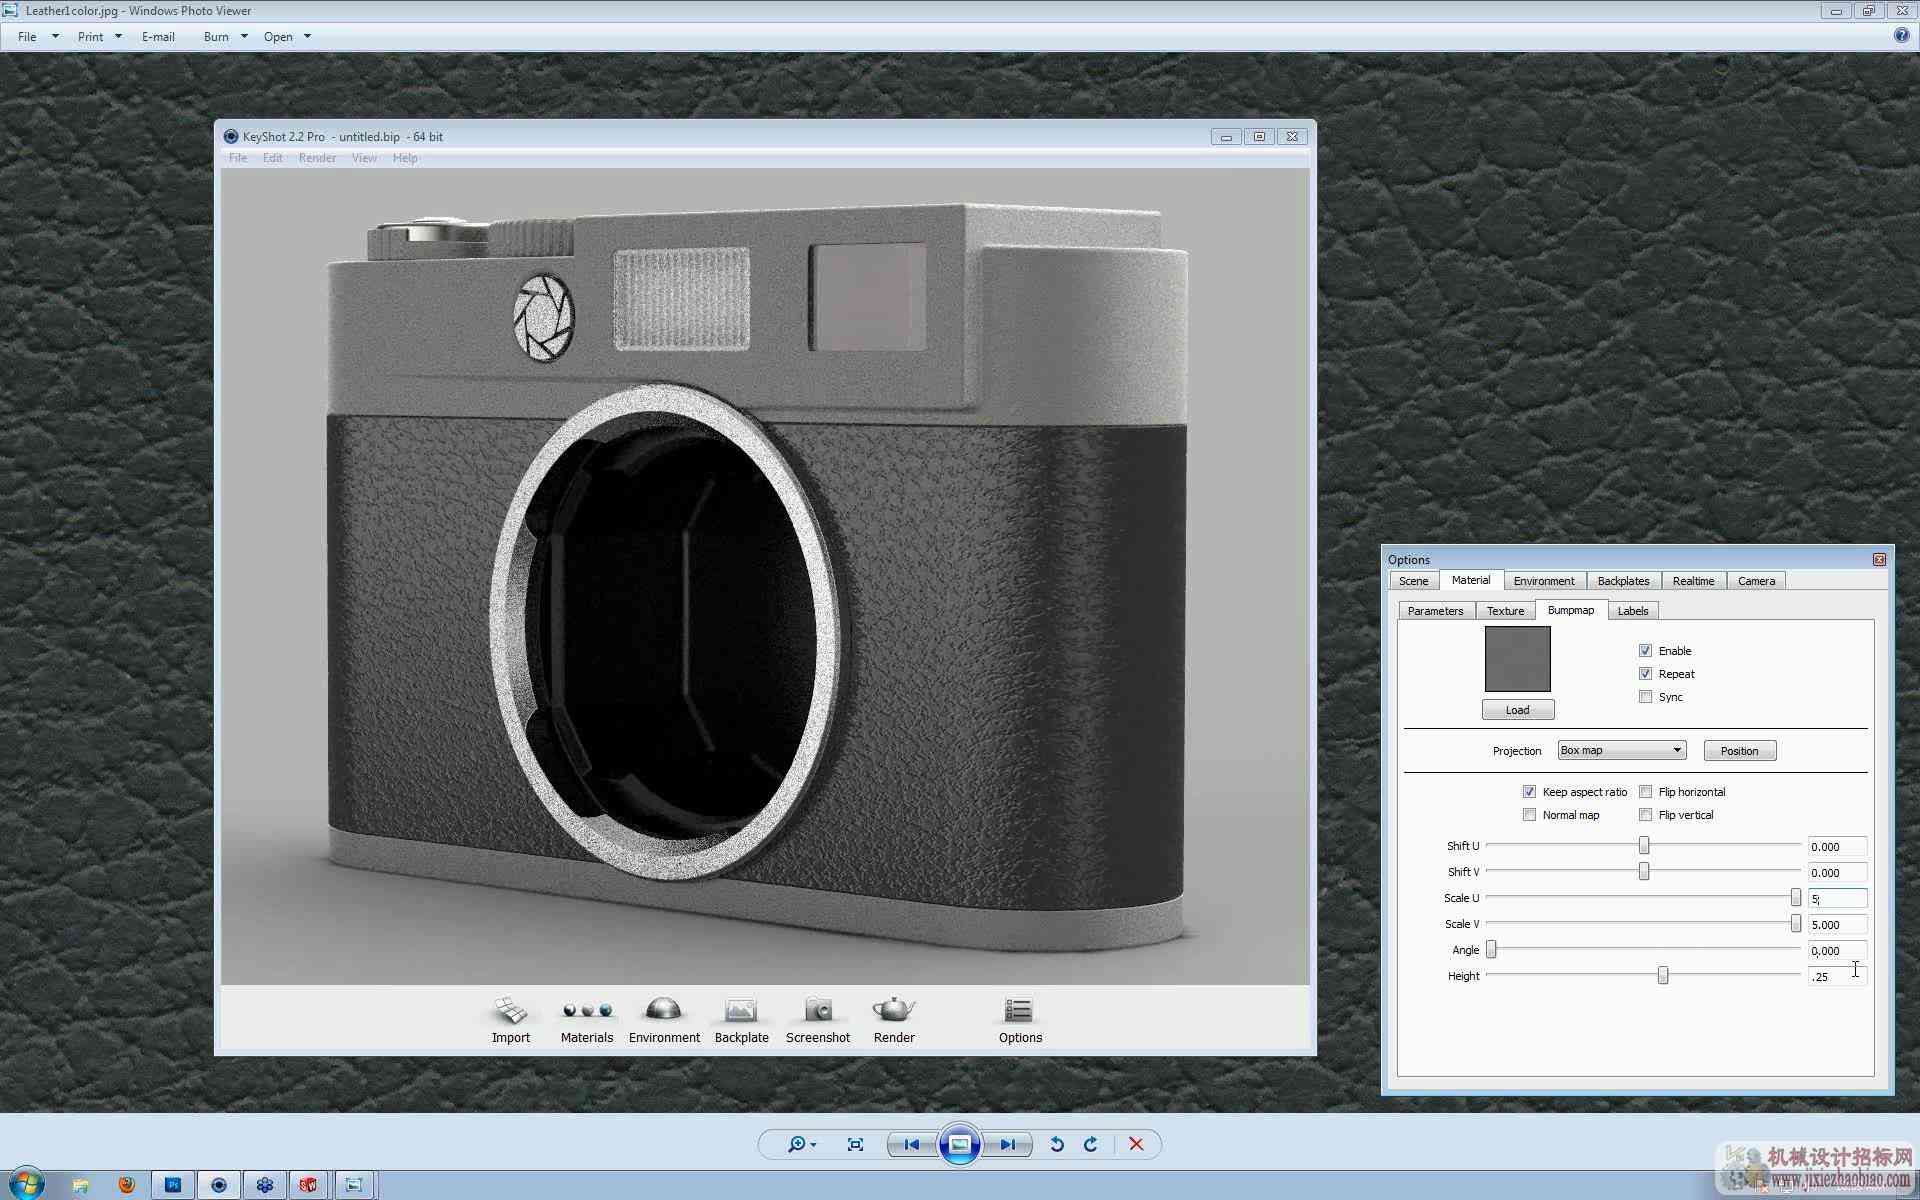1920x1200 pixels.
Task: Click the Render teapot icon
Action: pyautogui.click(x=894, y=1009)
